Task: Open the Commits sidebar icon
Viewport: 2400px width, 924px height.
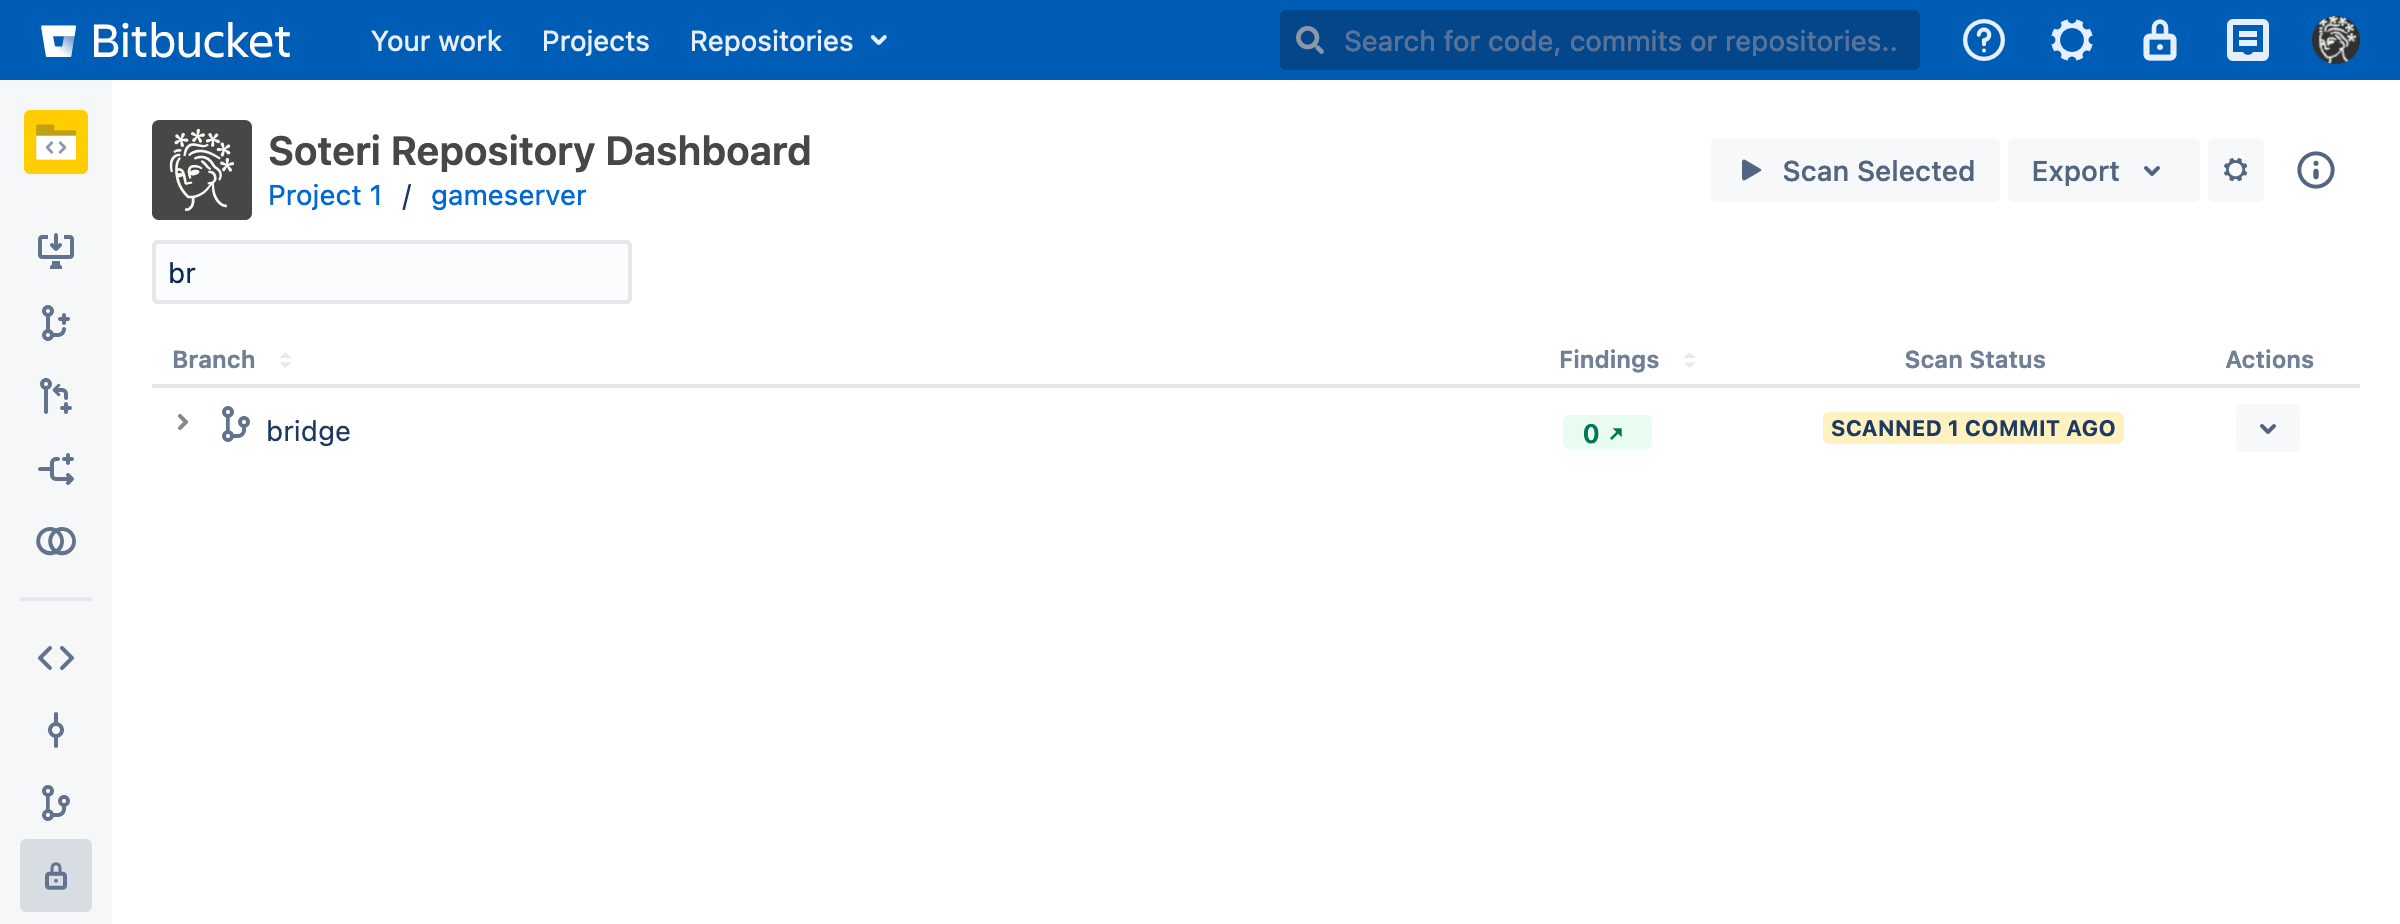Action: pos(56,730)
